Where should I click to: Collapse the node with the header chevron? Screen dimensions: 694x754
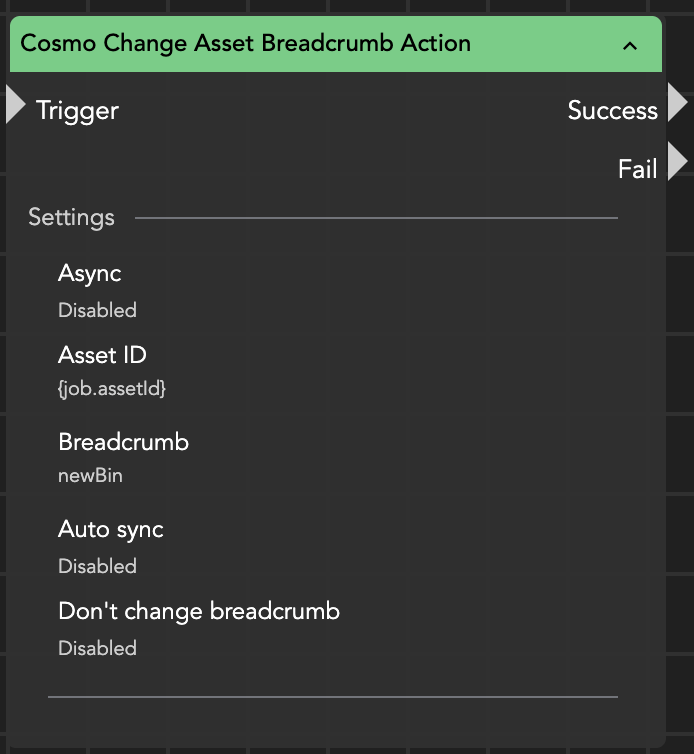(630, 45)
